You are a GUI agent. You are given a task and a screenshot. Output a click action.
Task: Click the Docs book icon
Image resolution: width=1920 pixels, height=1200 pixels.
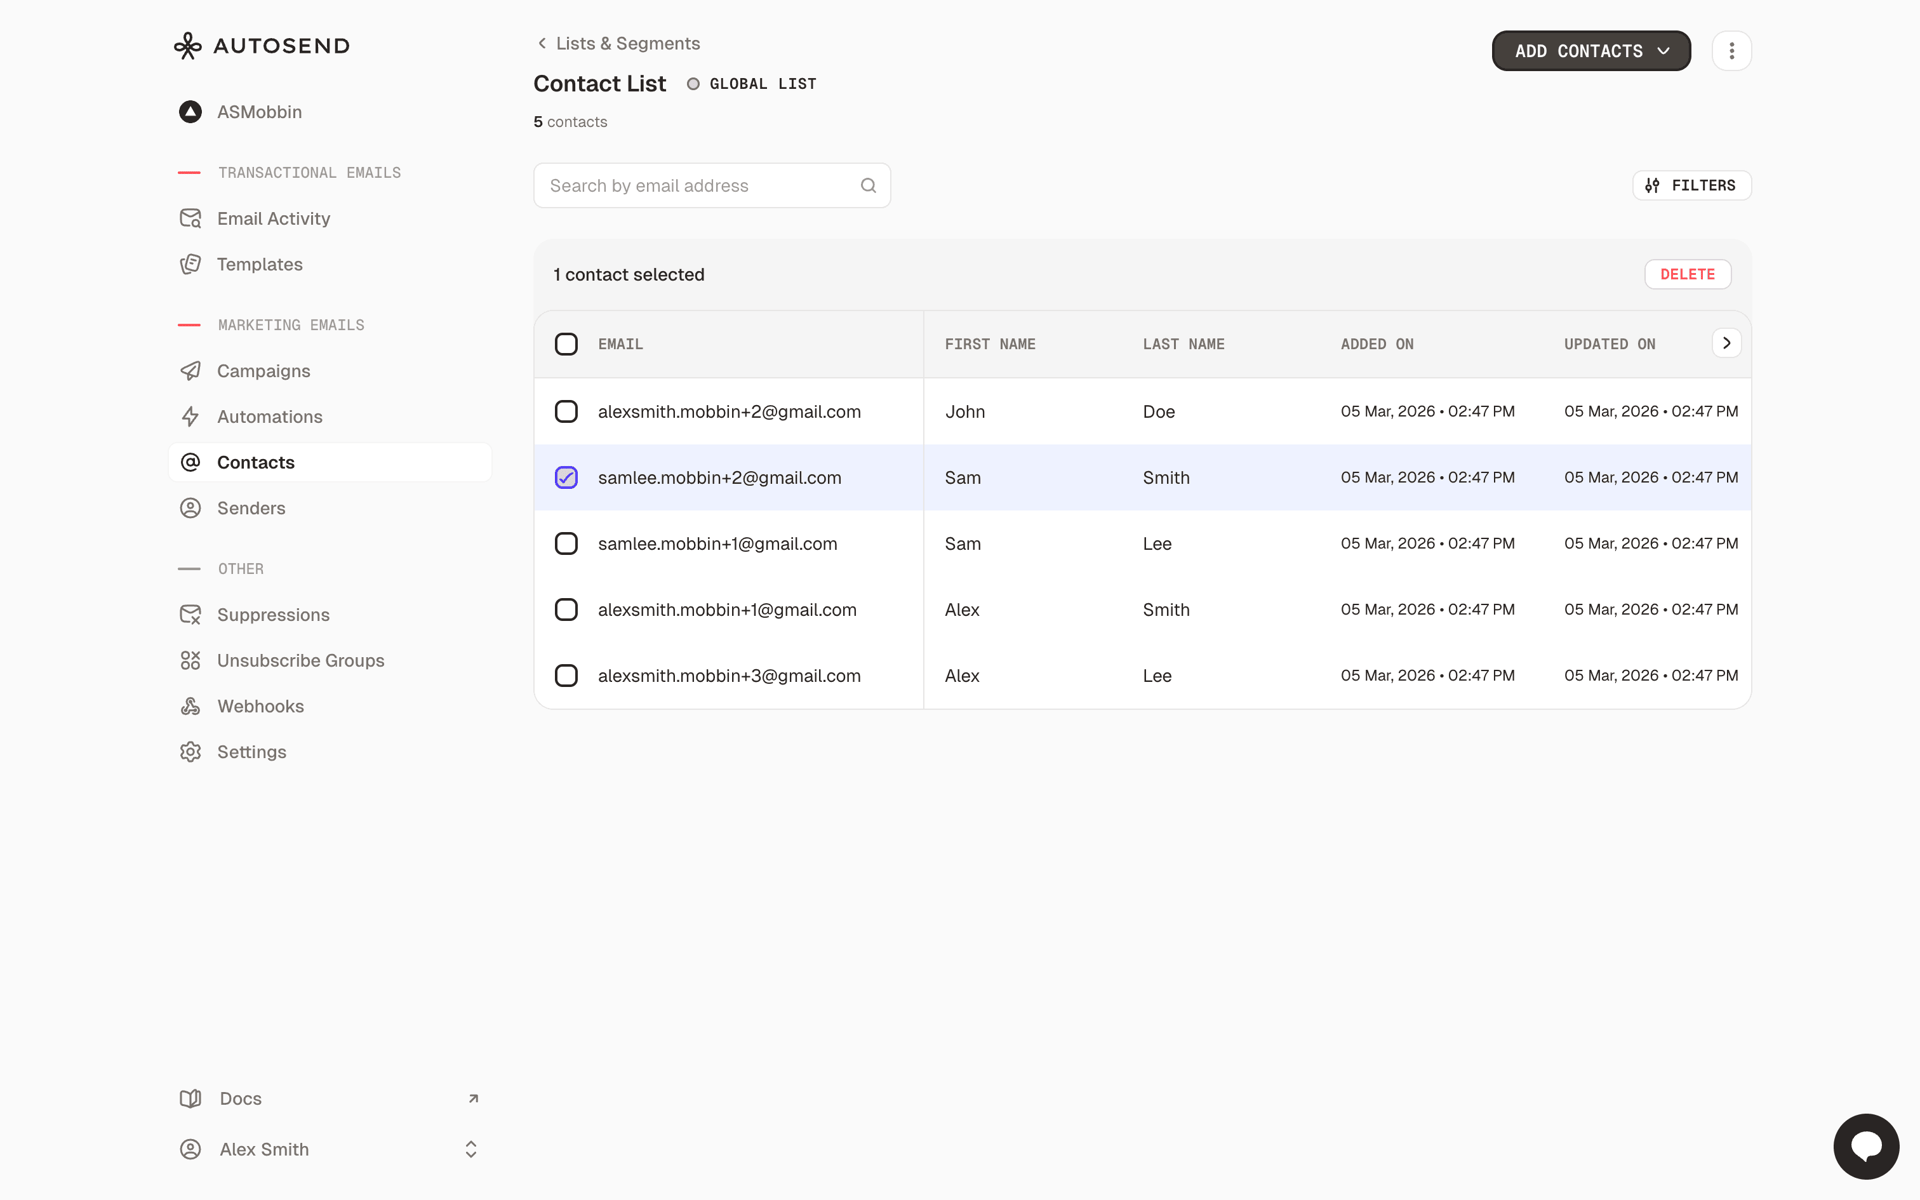190,1099
